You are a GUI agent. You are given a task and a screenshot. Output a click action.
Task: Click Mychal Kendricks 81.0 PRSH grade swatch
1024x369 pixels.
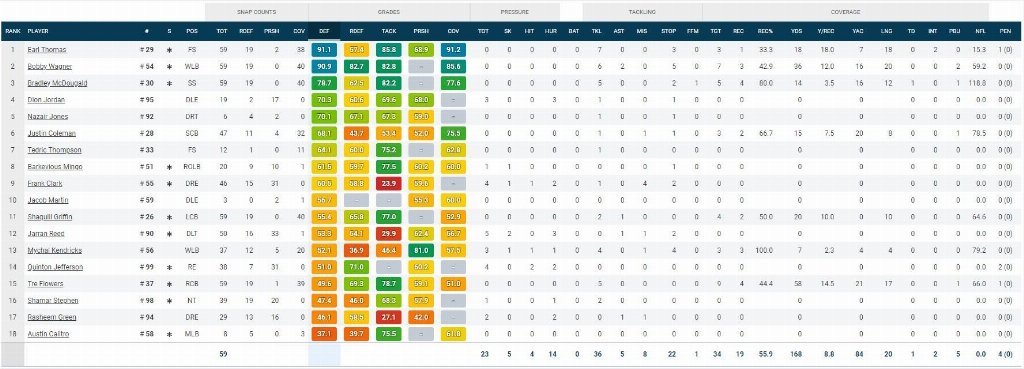pos(421,250)
